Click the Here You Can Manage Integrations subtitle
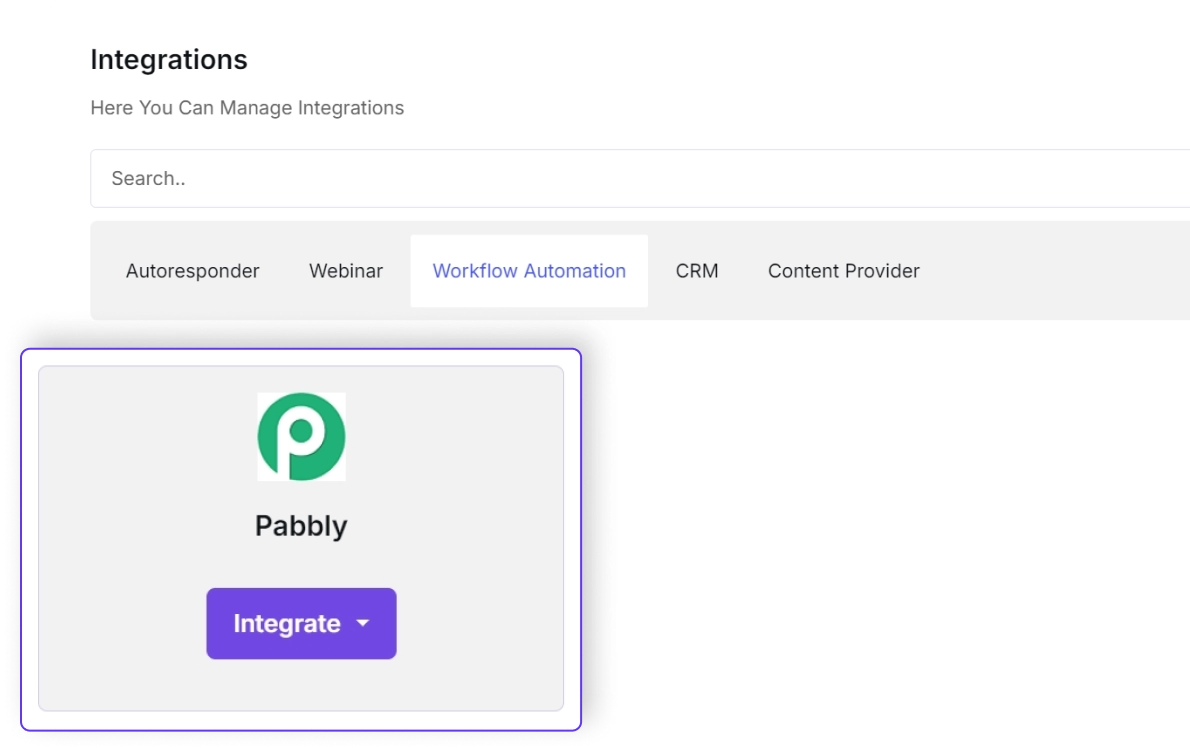Viewport: 1190px width, 752px height. (247, 108)
